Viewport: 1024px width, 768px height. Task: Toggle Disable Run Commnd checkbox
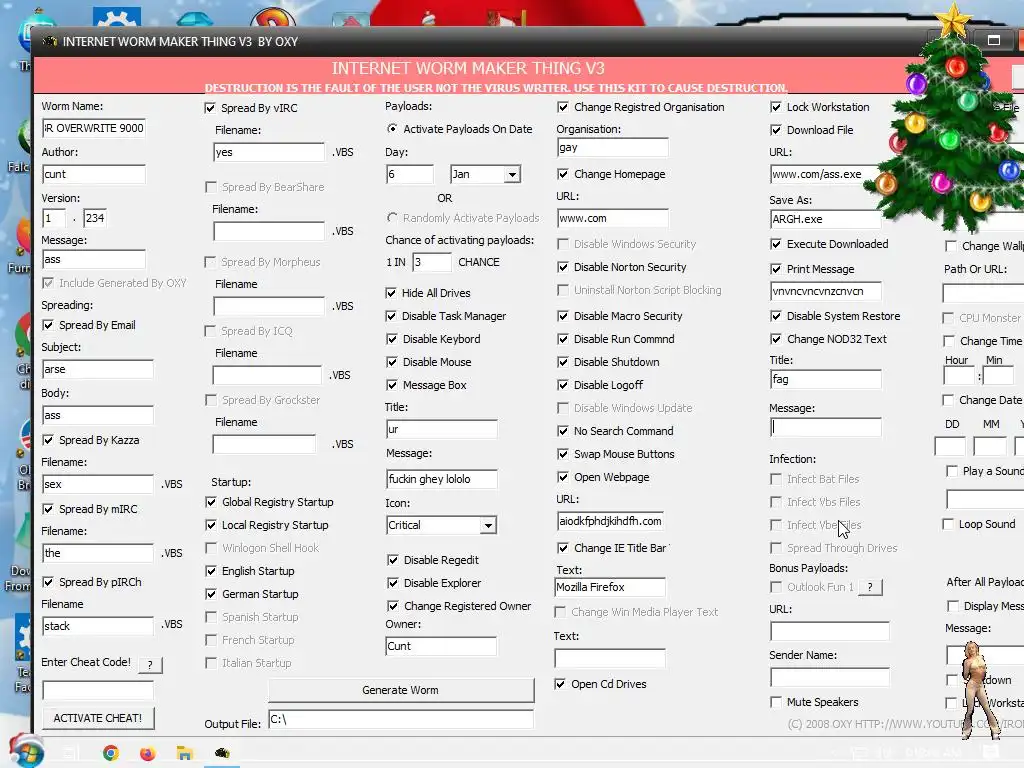562,339
